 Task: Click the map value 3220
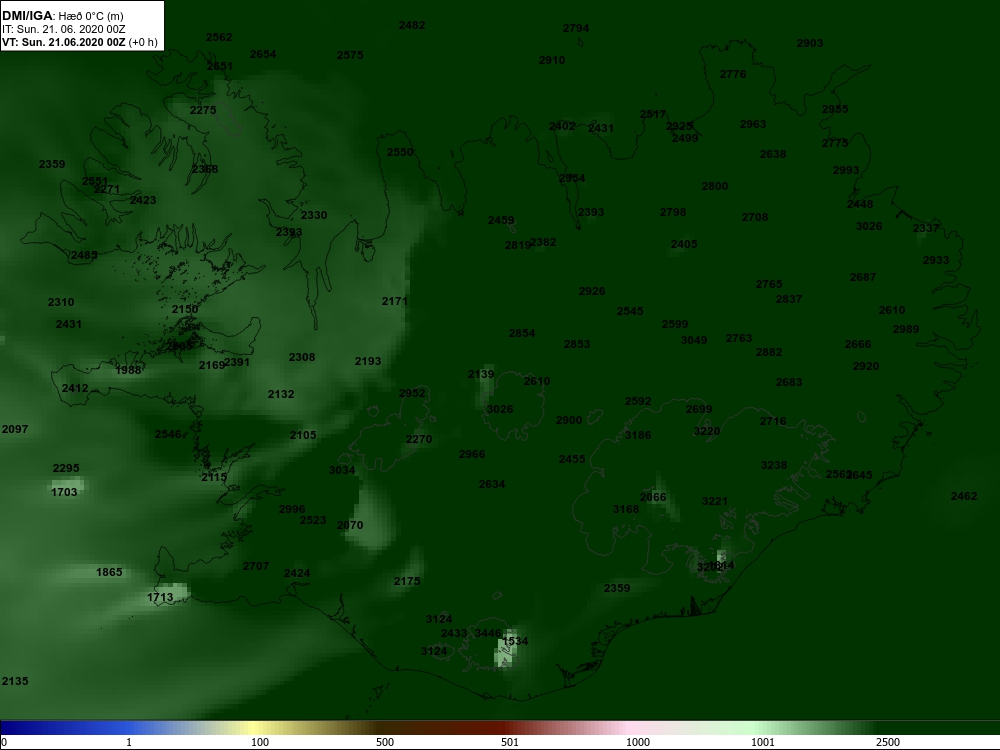(x=707, y=431)
